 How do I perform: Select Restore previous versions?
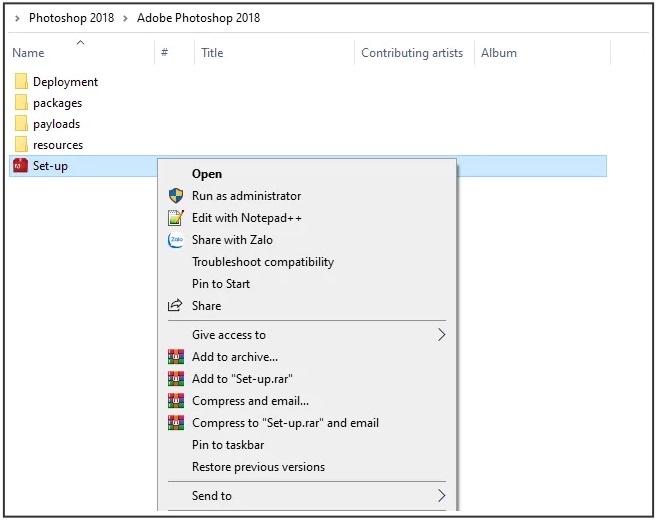click(258, 467)
